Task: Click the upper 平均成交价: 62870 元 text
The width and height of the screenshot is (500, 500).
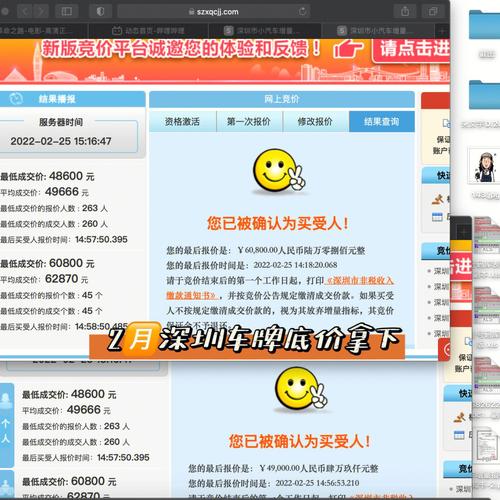Action: point(44,279)
